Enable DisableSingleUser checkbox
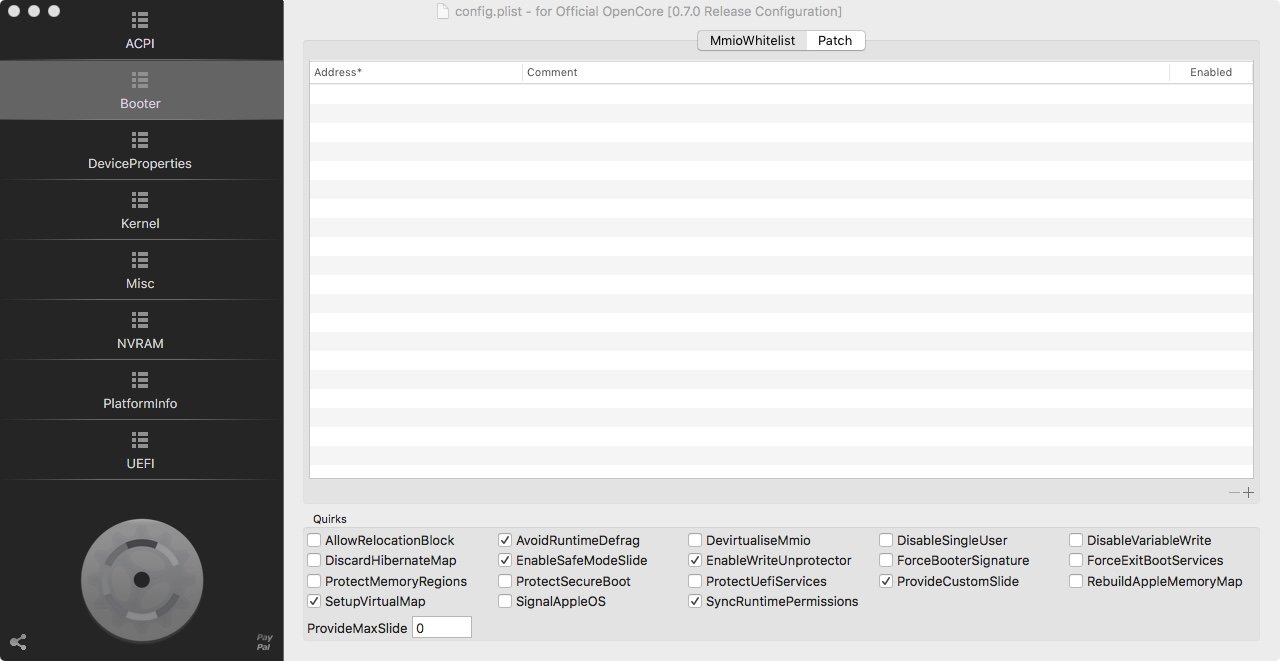This screenshot has width=1280, height=661. pos(886,540)
